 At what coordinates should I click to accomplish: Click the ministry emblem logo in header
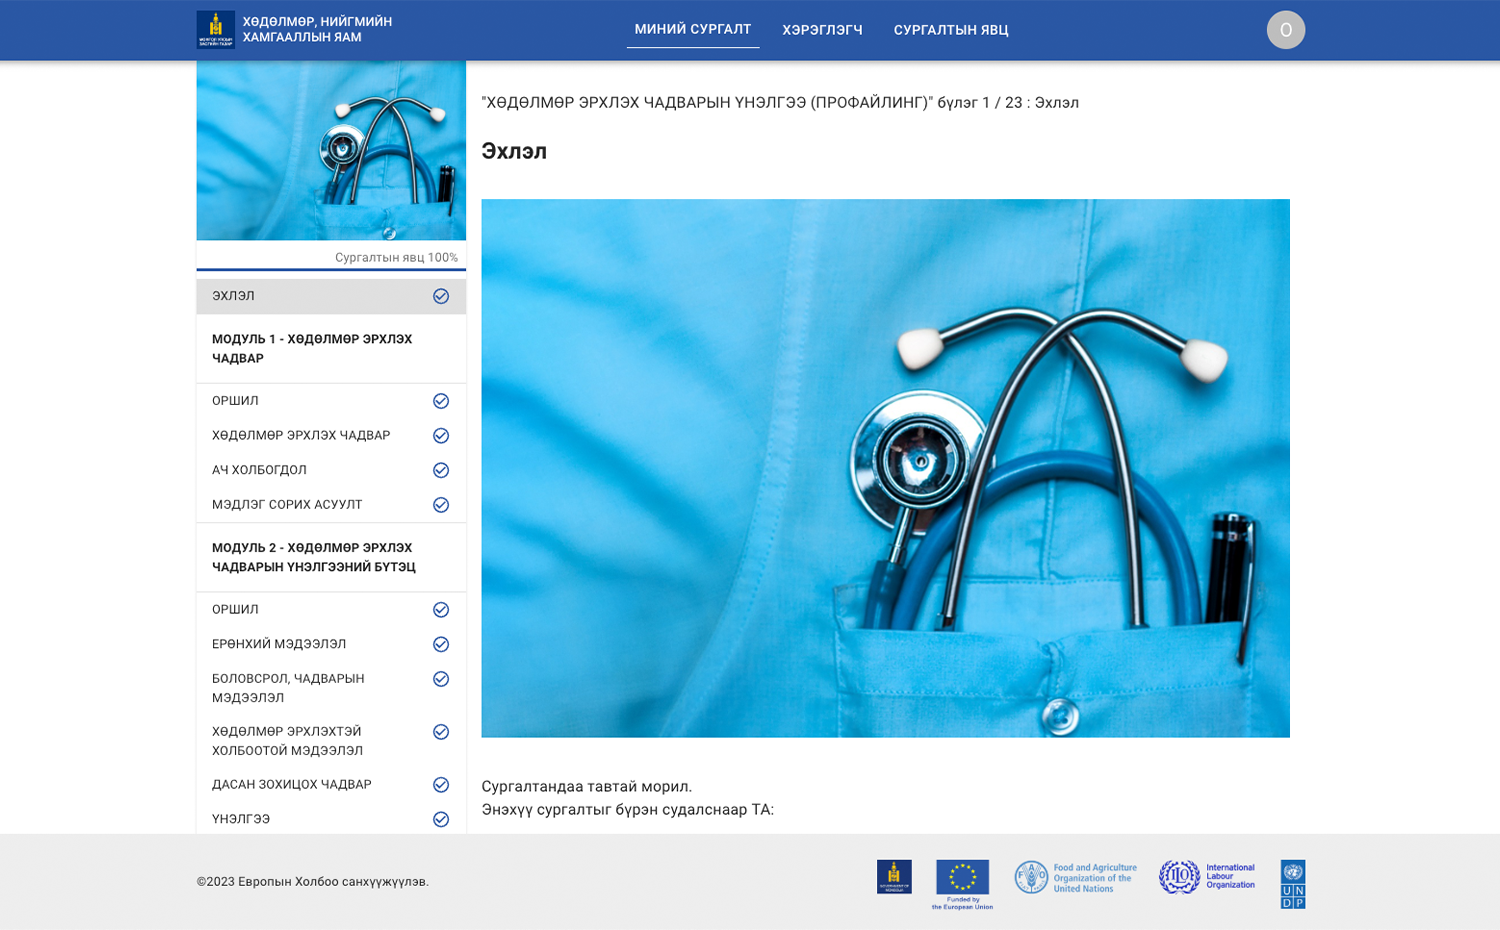click(215, 30)
